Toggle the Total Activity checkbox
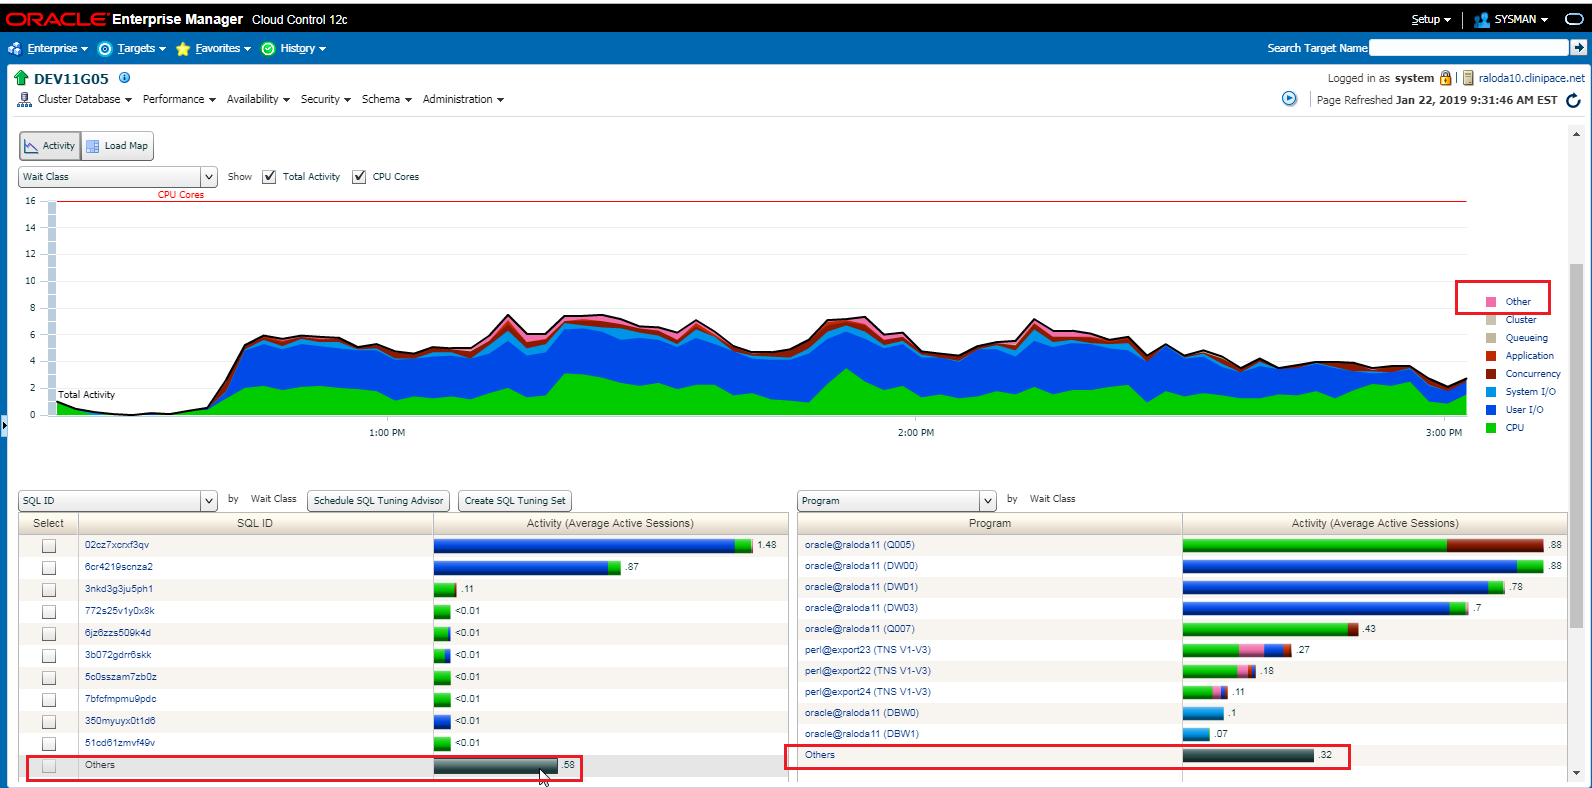This screenshot has width=1592, height=788. click(x=269, y=177)
